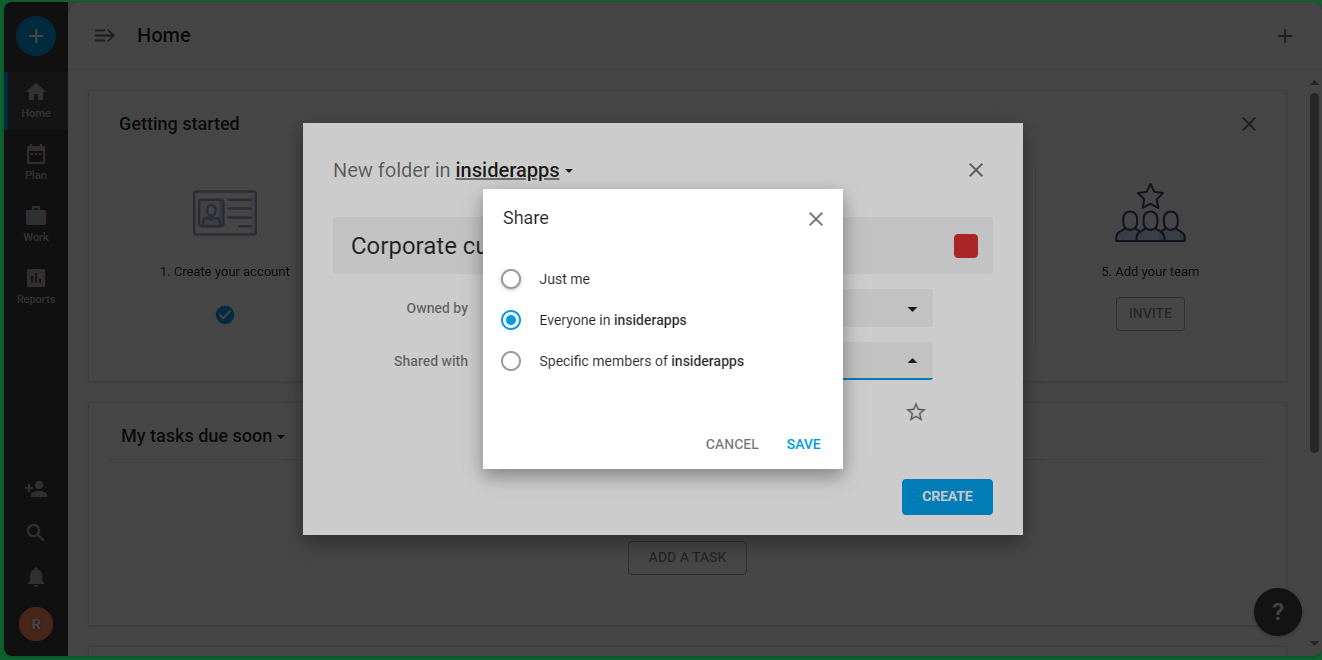Select Everyone in insiderapps option
The height and width of the screenshot is (660, 1322).
pos(511,320)
